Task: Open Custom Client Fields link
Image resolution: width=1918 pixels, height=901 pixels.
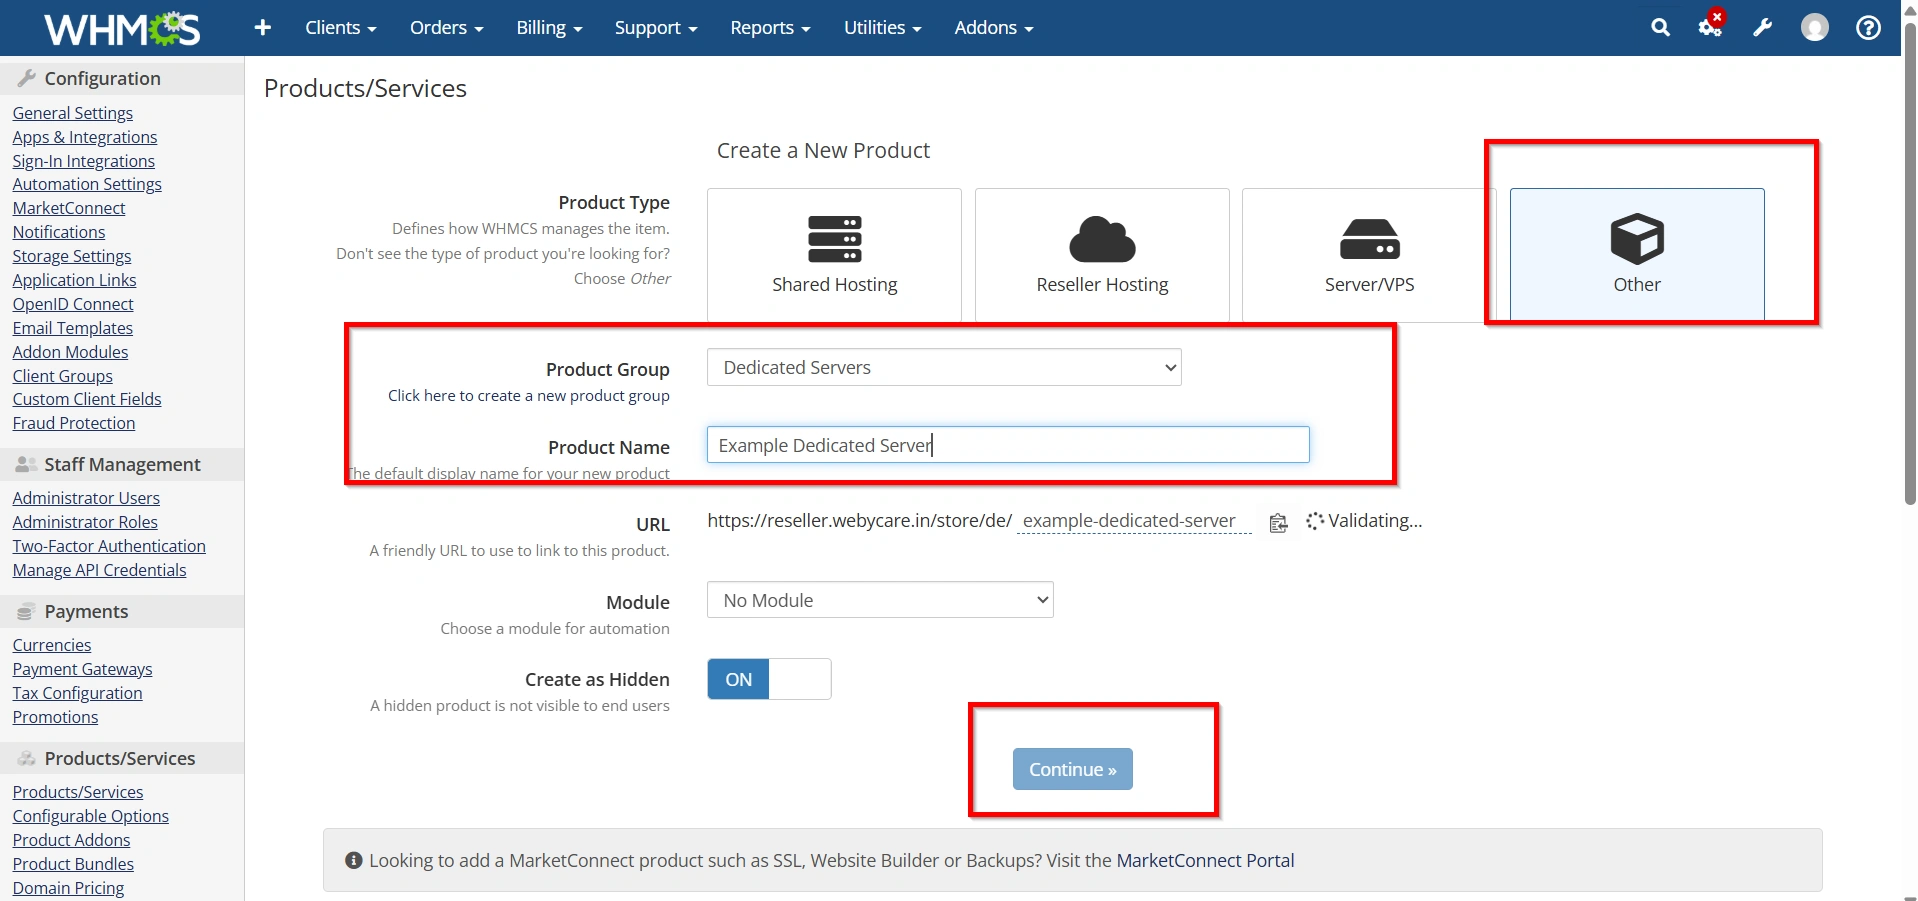Action: [x=87, y=399]
